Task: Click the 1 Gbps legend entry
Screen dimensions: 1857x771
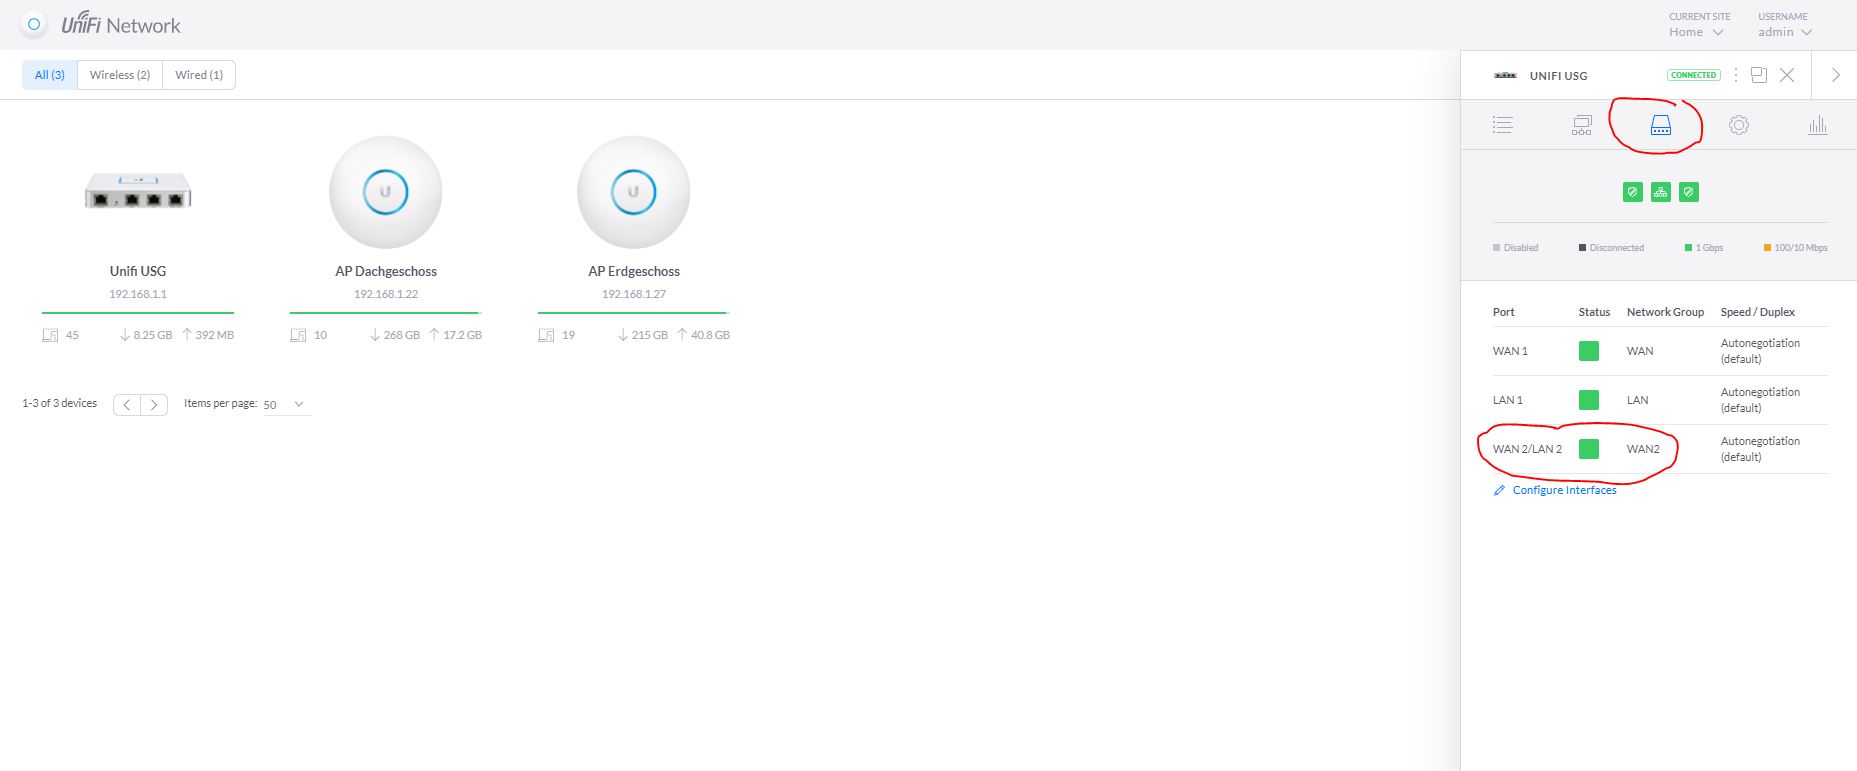Action: (1704, 248)
